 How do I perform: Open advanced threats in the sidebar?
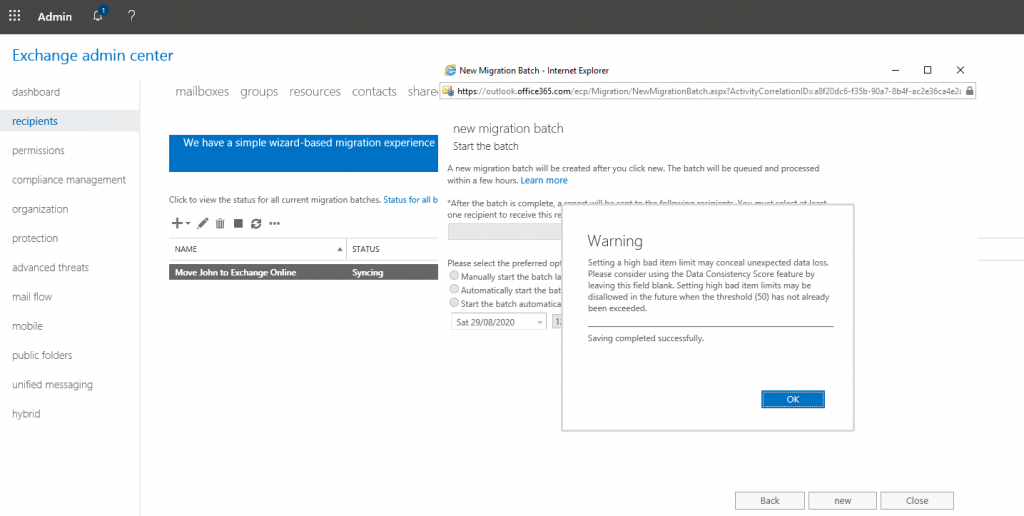[x=50, y=267]
